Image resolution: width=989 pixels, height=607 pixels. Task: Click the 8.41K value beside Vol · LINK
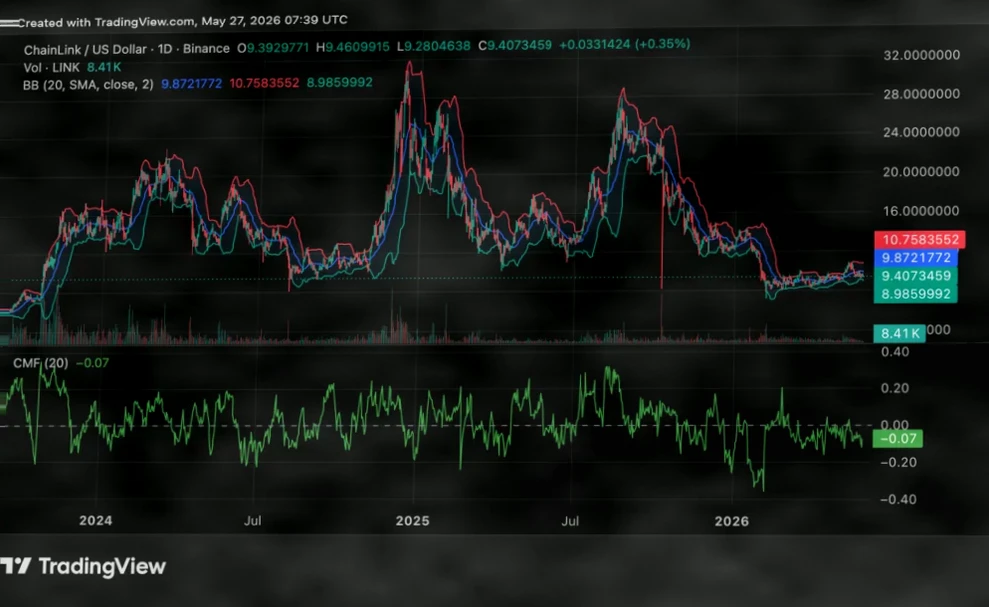[x=104, y=67]
